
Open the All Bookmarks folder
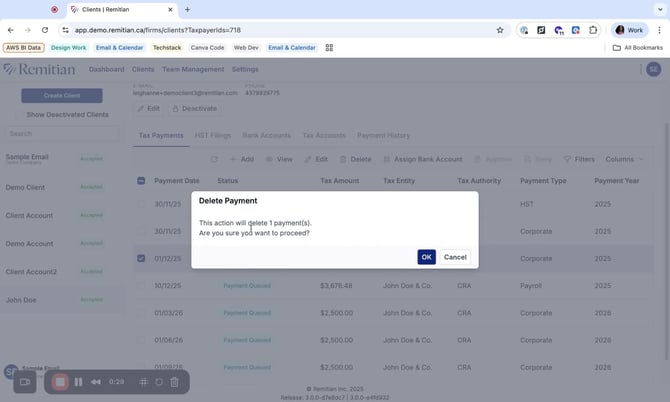(x=636, y=47)
